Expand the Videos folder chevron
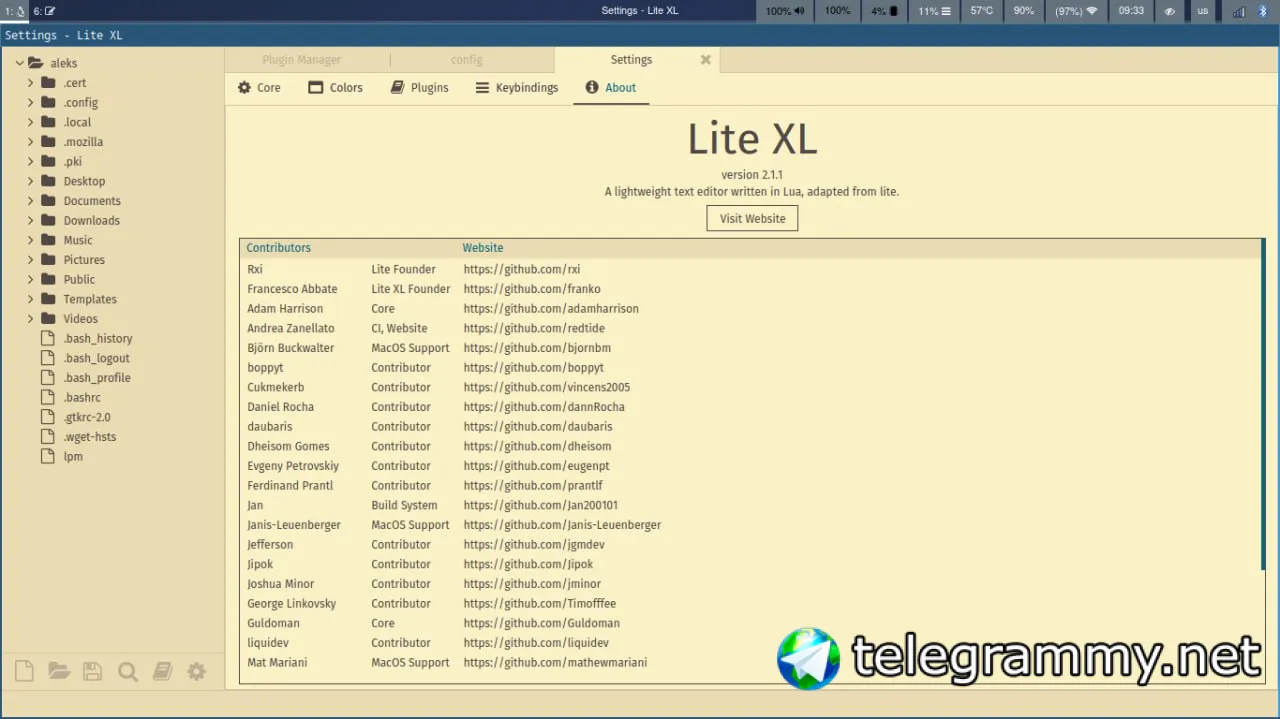 tap(31, 319)
